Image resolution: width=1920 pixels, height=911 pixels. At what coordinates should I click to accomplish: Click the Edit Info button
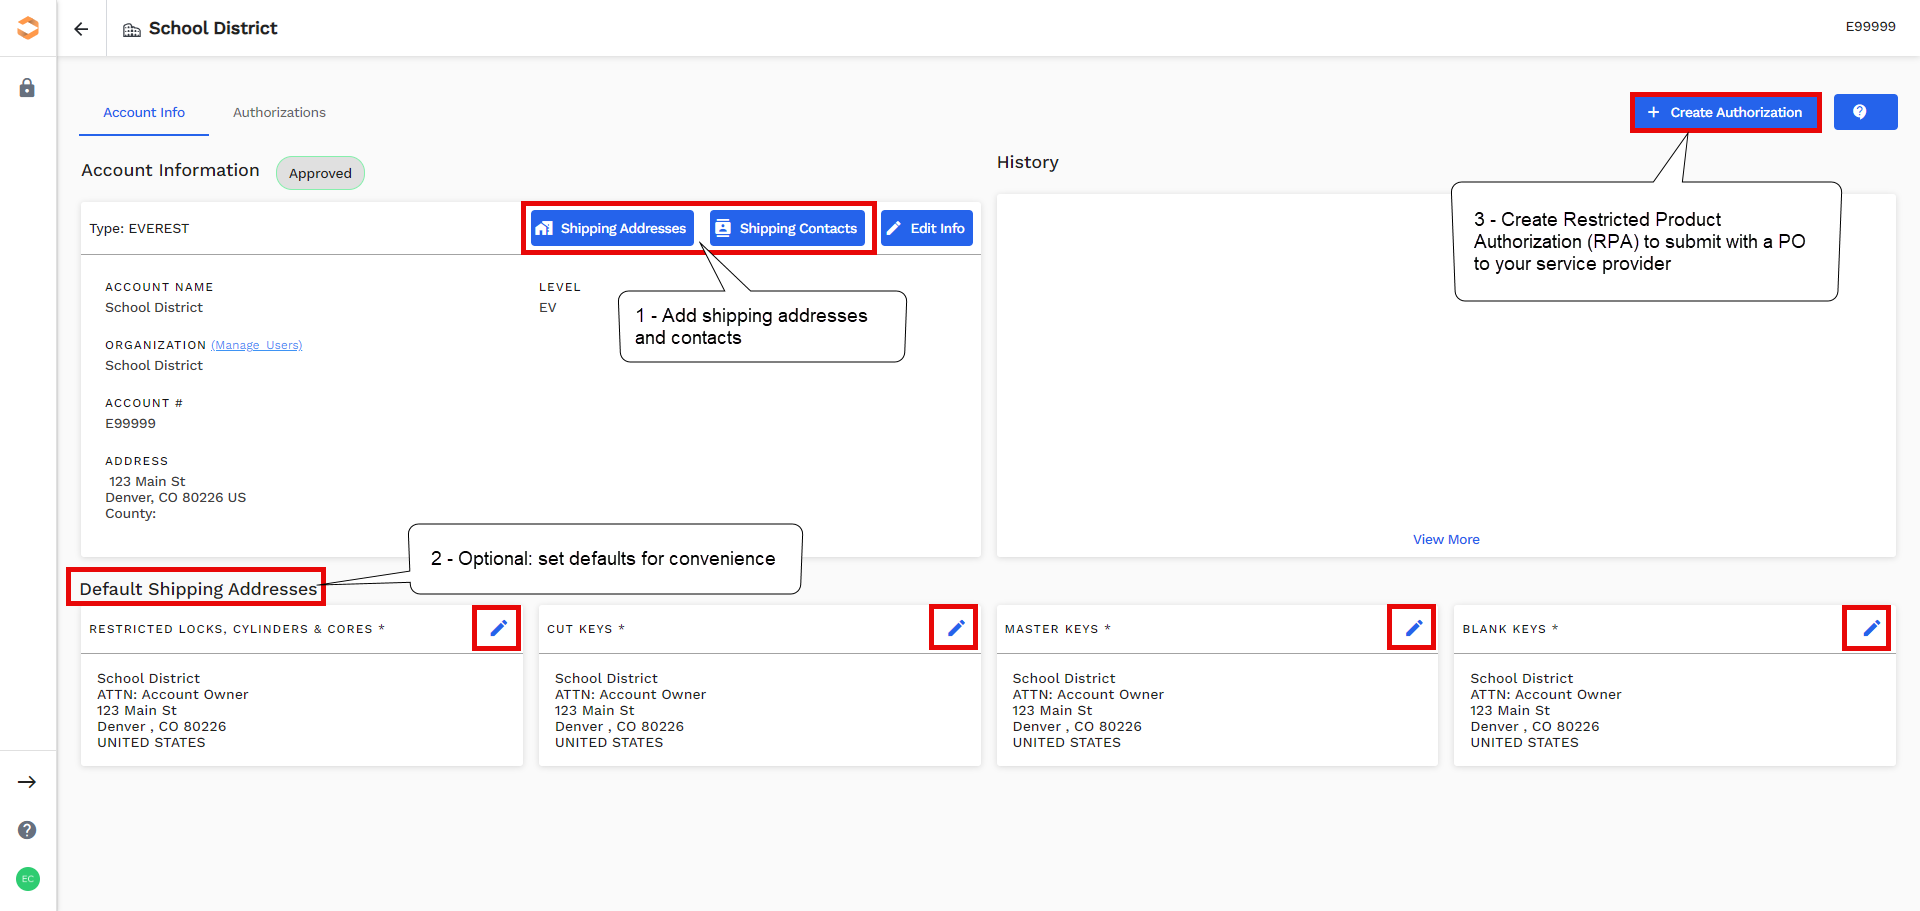(x=926, y=228)
